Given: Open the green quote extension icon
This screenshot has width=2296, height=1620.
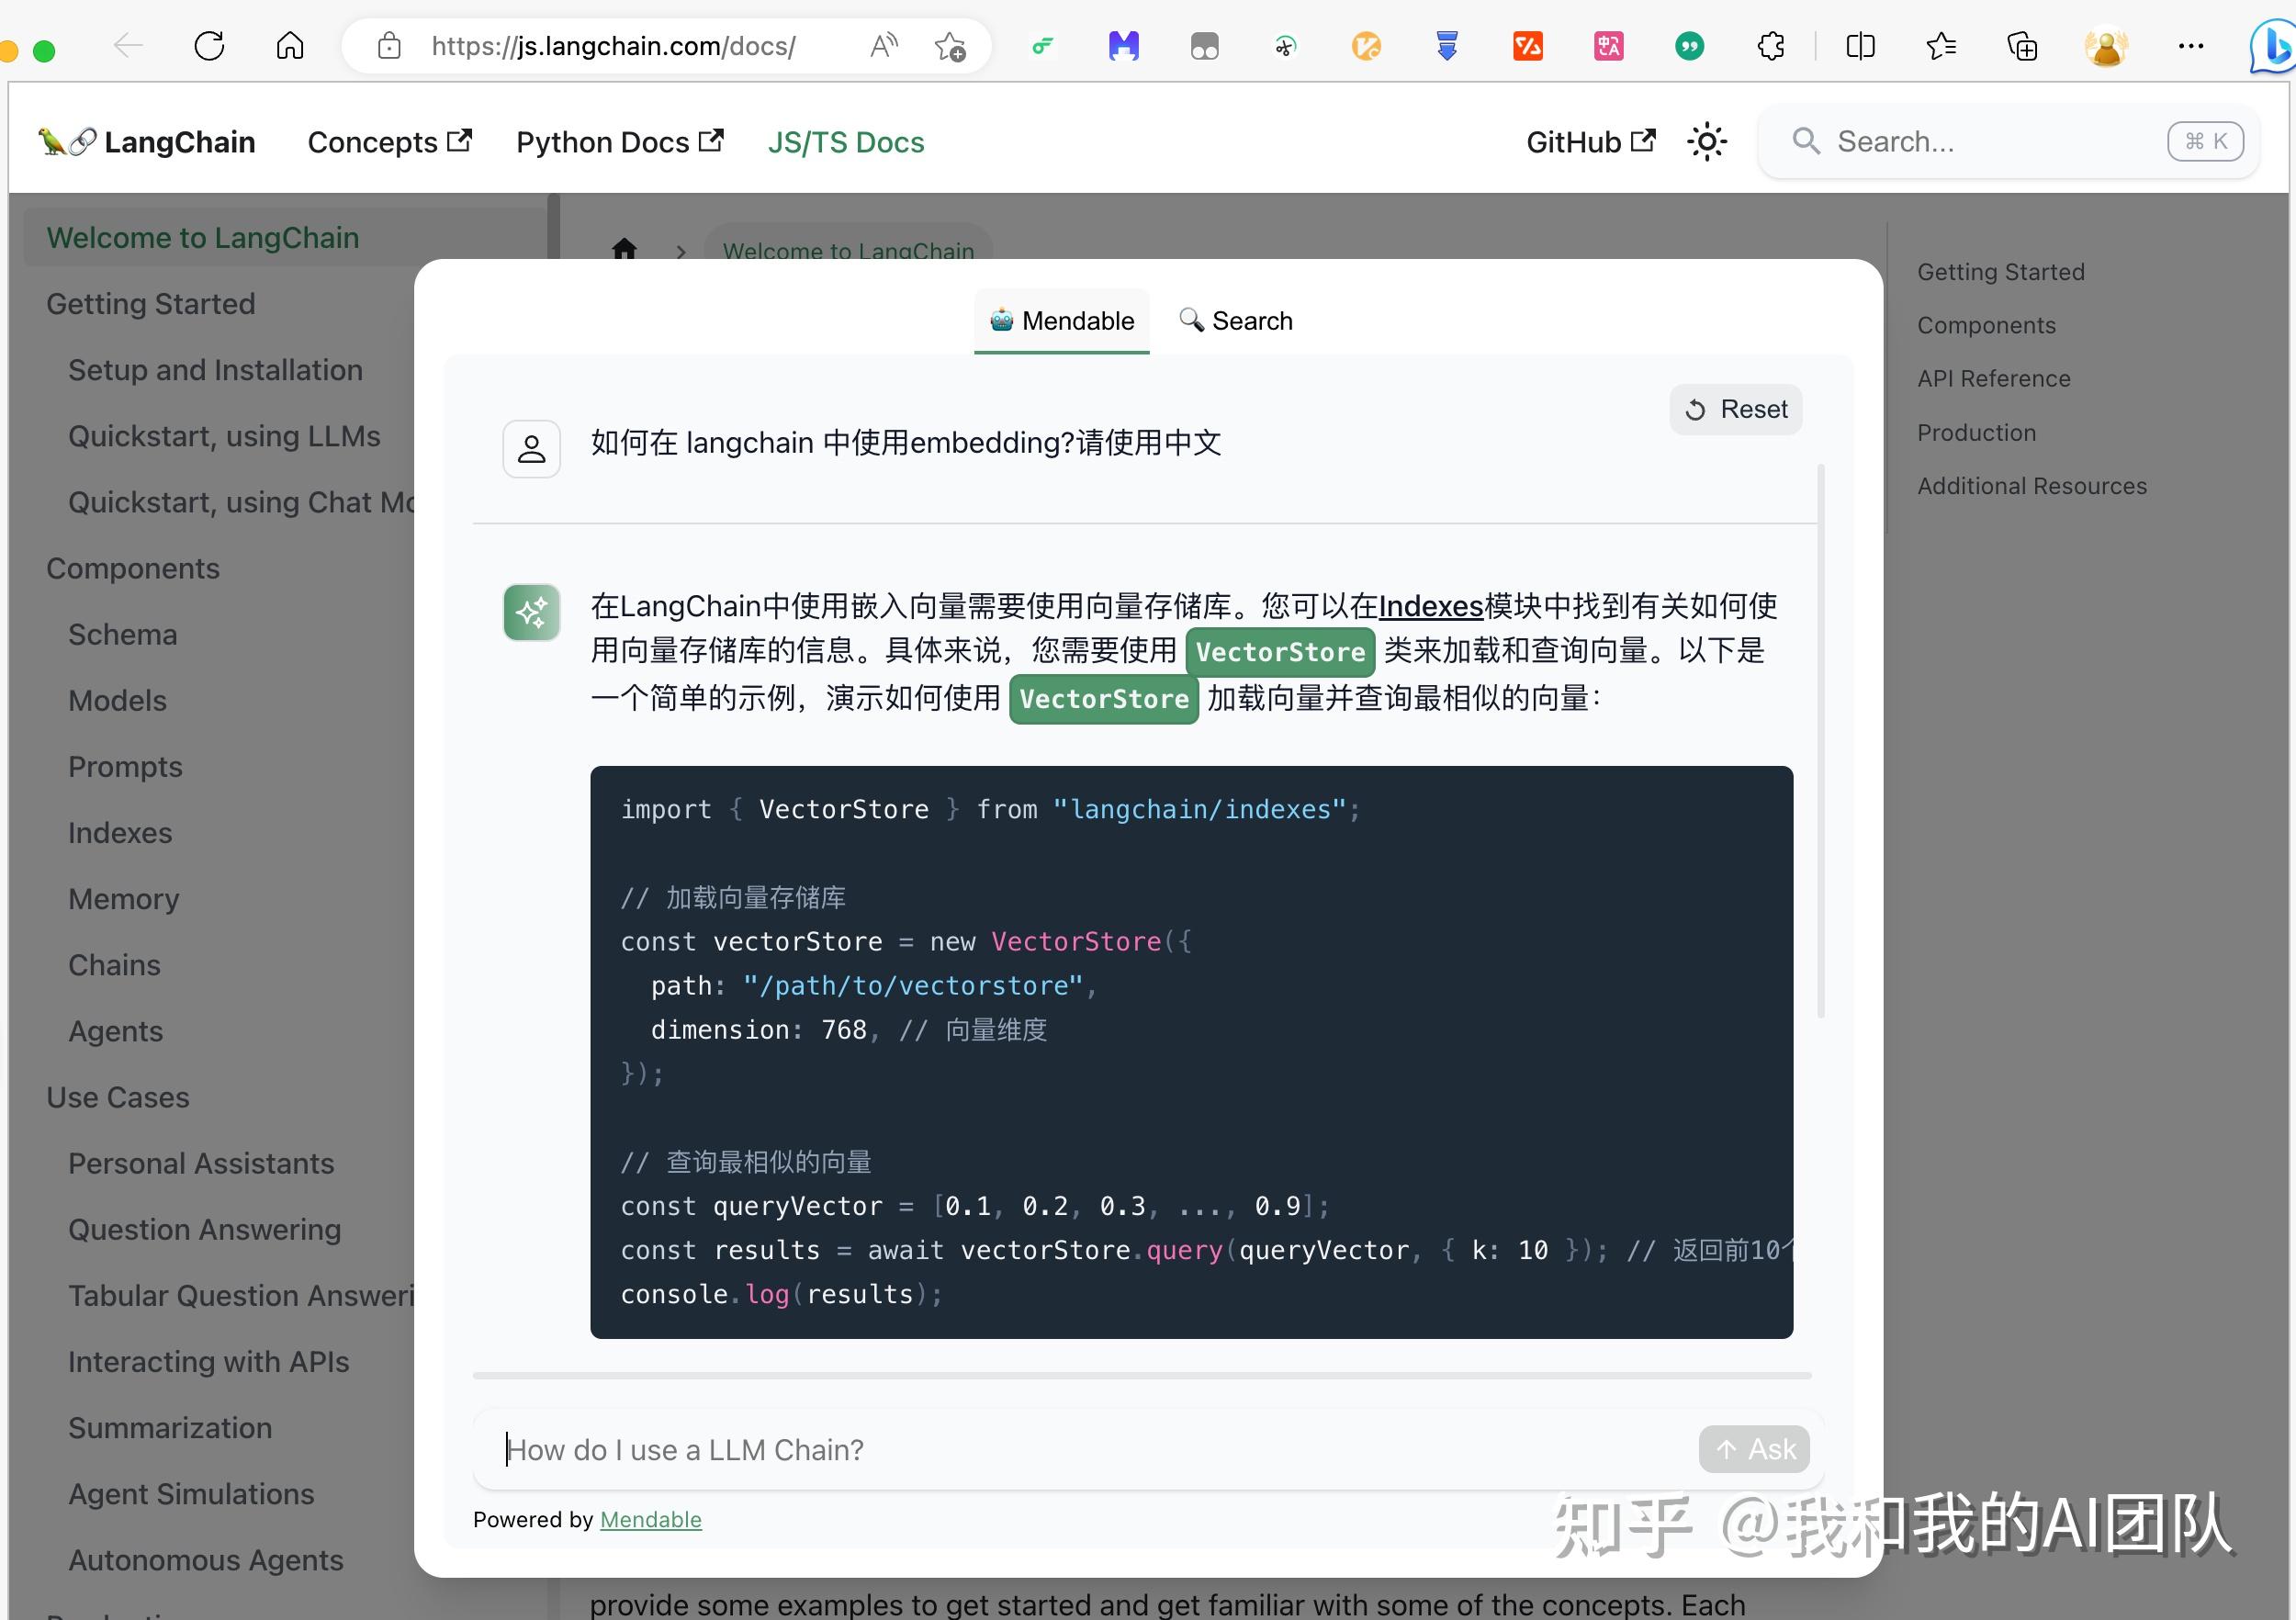Looking at the screenshot, I should point(1689,46).
